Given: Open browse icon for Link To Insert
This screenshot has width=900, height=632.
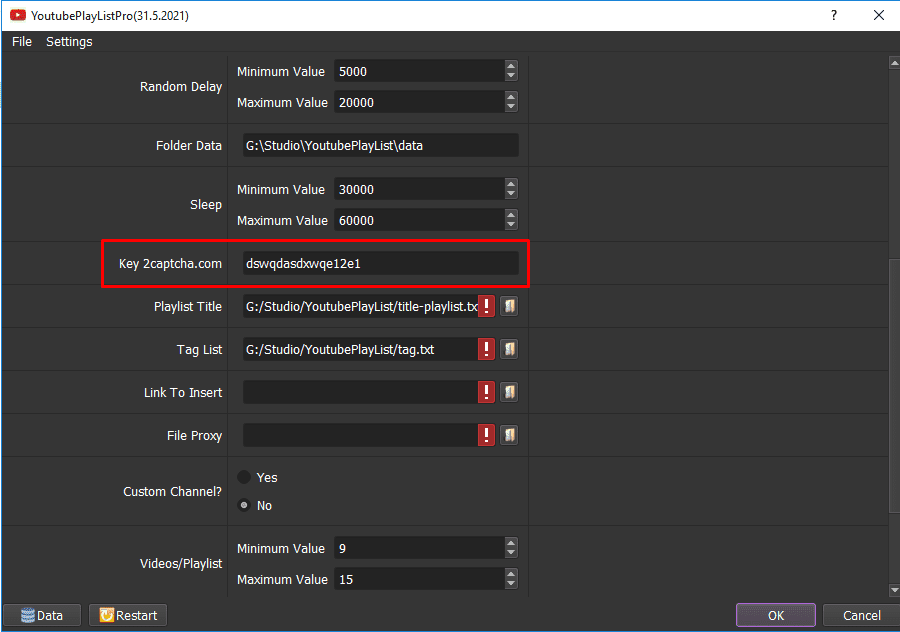Looking at the screenshot, I should pos(509,392).
